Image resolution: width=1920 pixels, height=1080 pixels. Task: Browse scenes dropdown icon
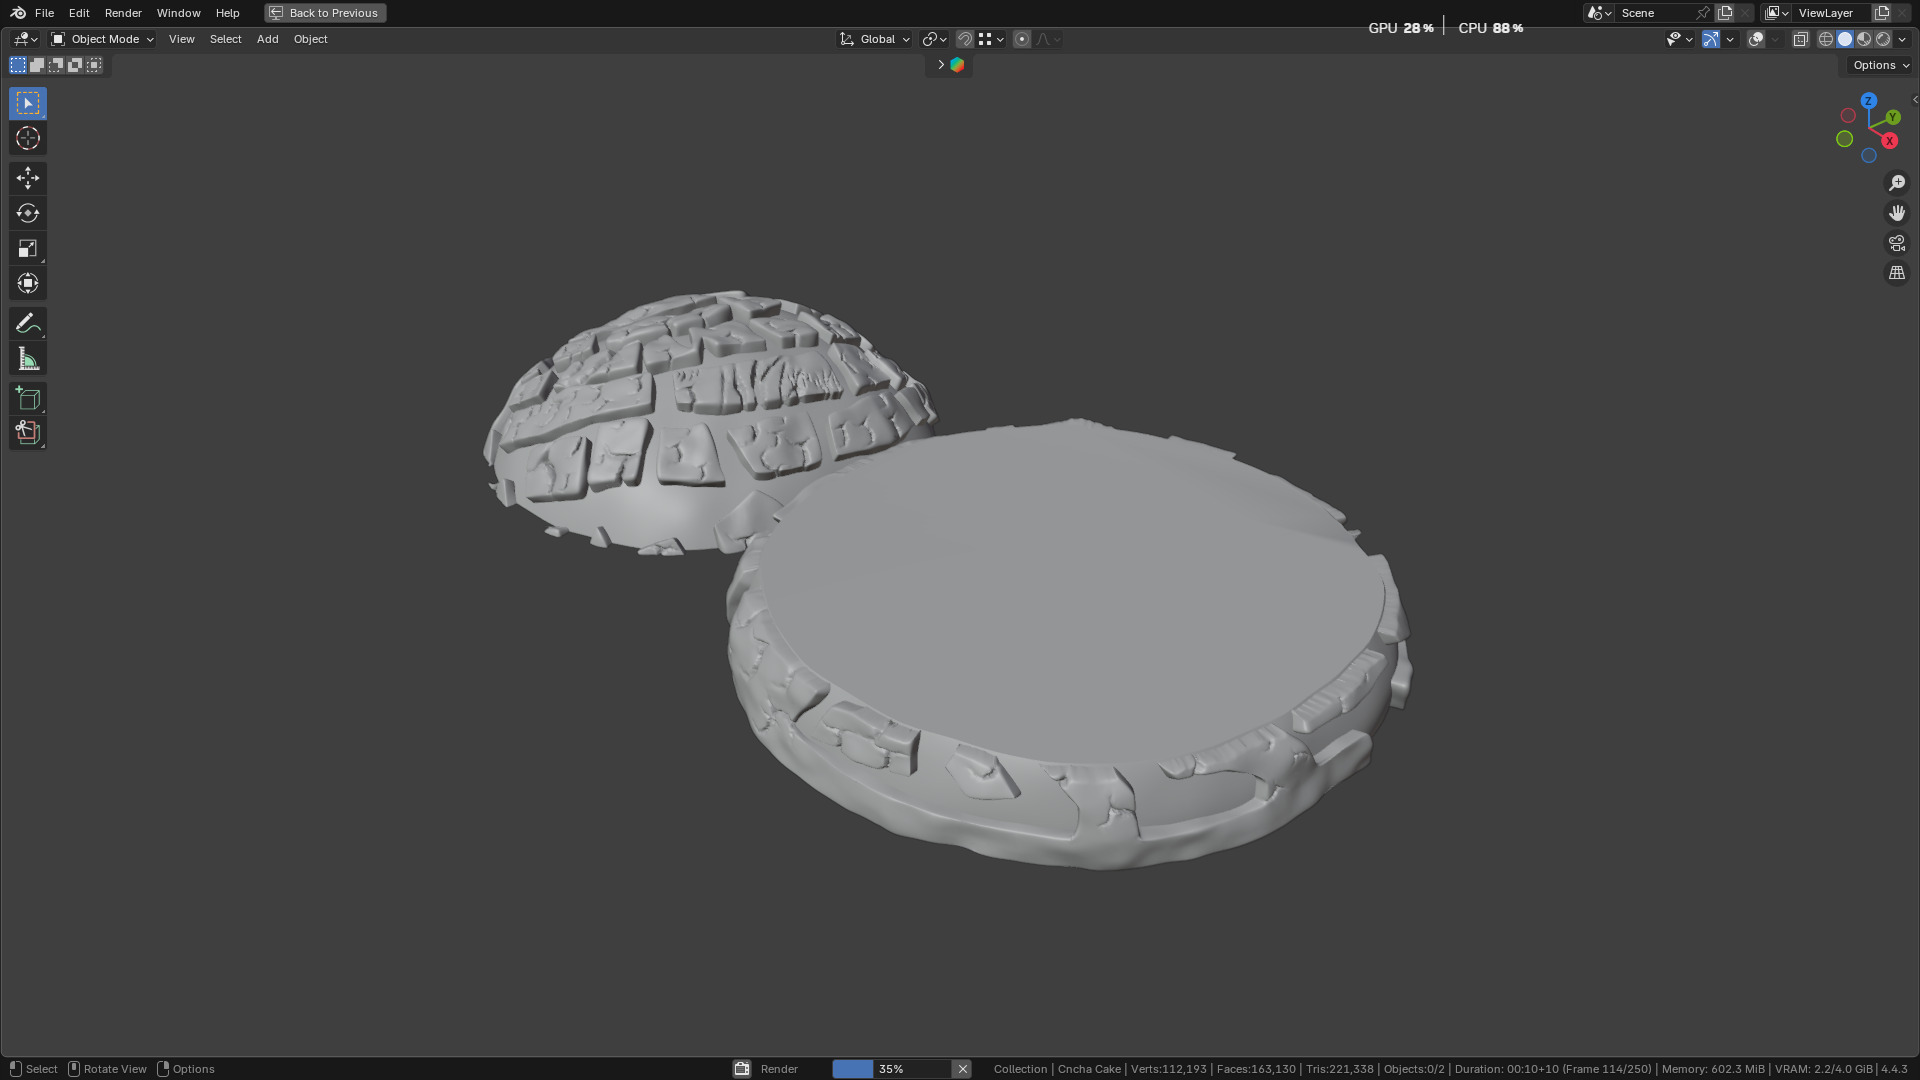point(1599,13)
